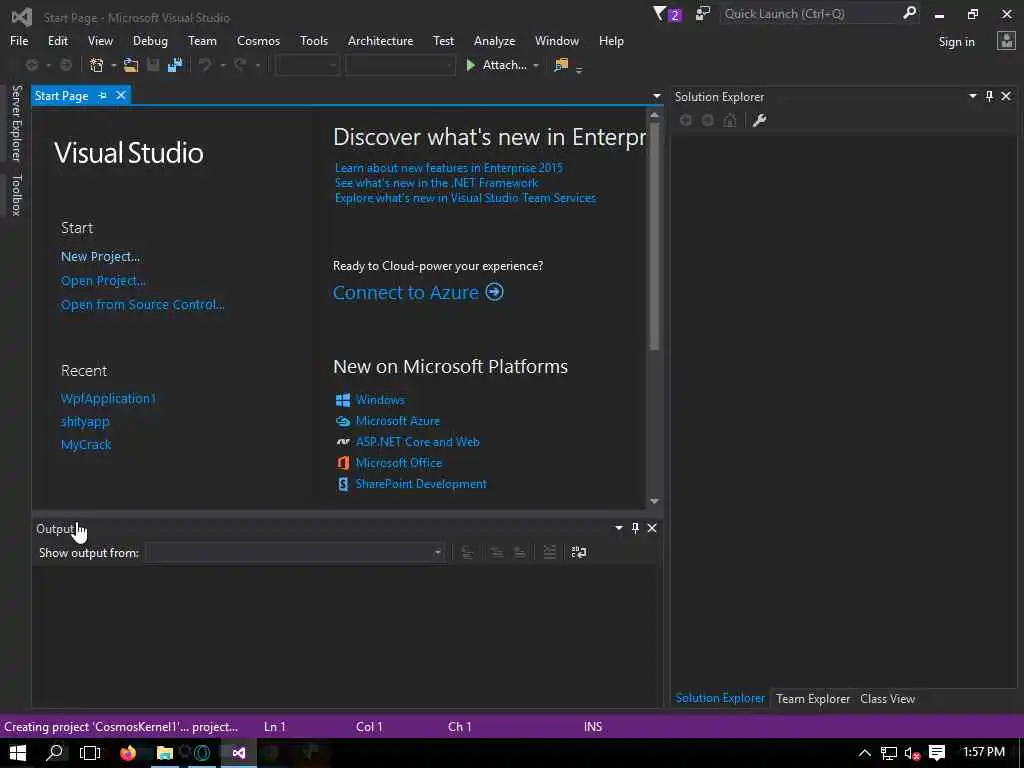Click Clear All icon in Output toolbar
The width and height of the screenshot is (1024, 768).
click(x=549, y=552)
